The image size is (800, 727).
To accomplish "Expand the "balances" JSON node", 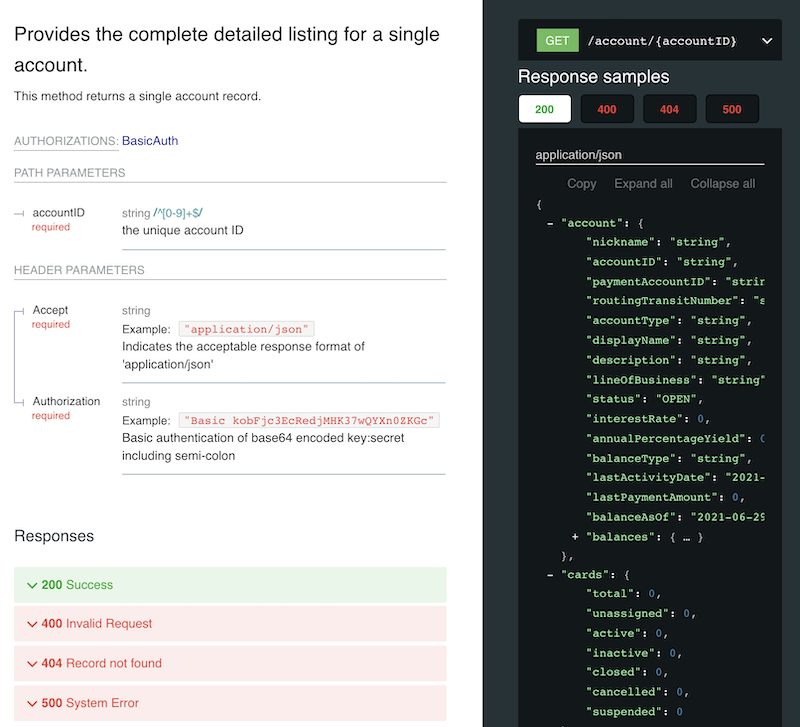I will 575,537.
